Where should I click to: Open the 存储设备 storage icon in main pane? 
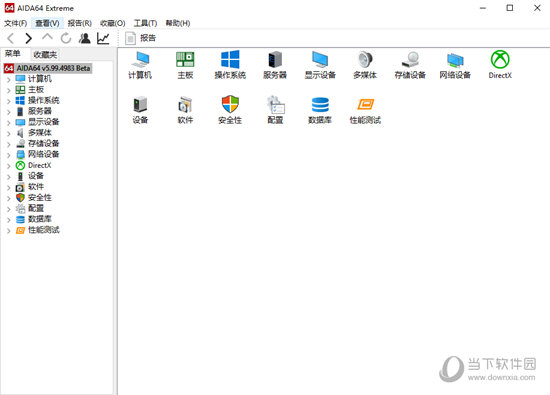click(x=410, y=65)
